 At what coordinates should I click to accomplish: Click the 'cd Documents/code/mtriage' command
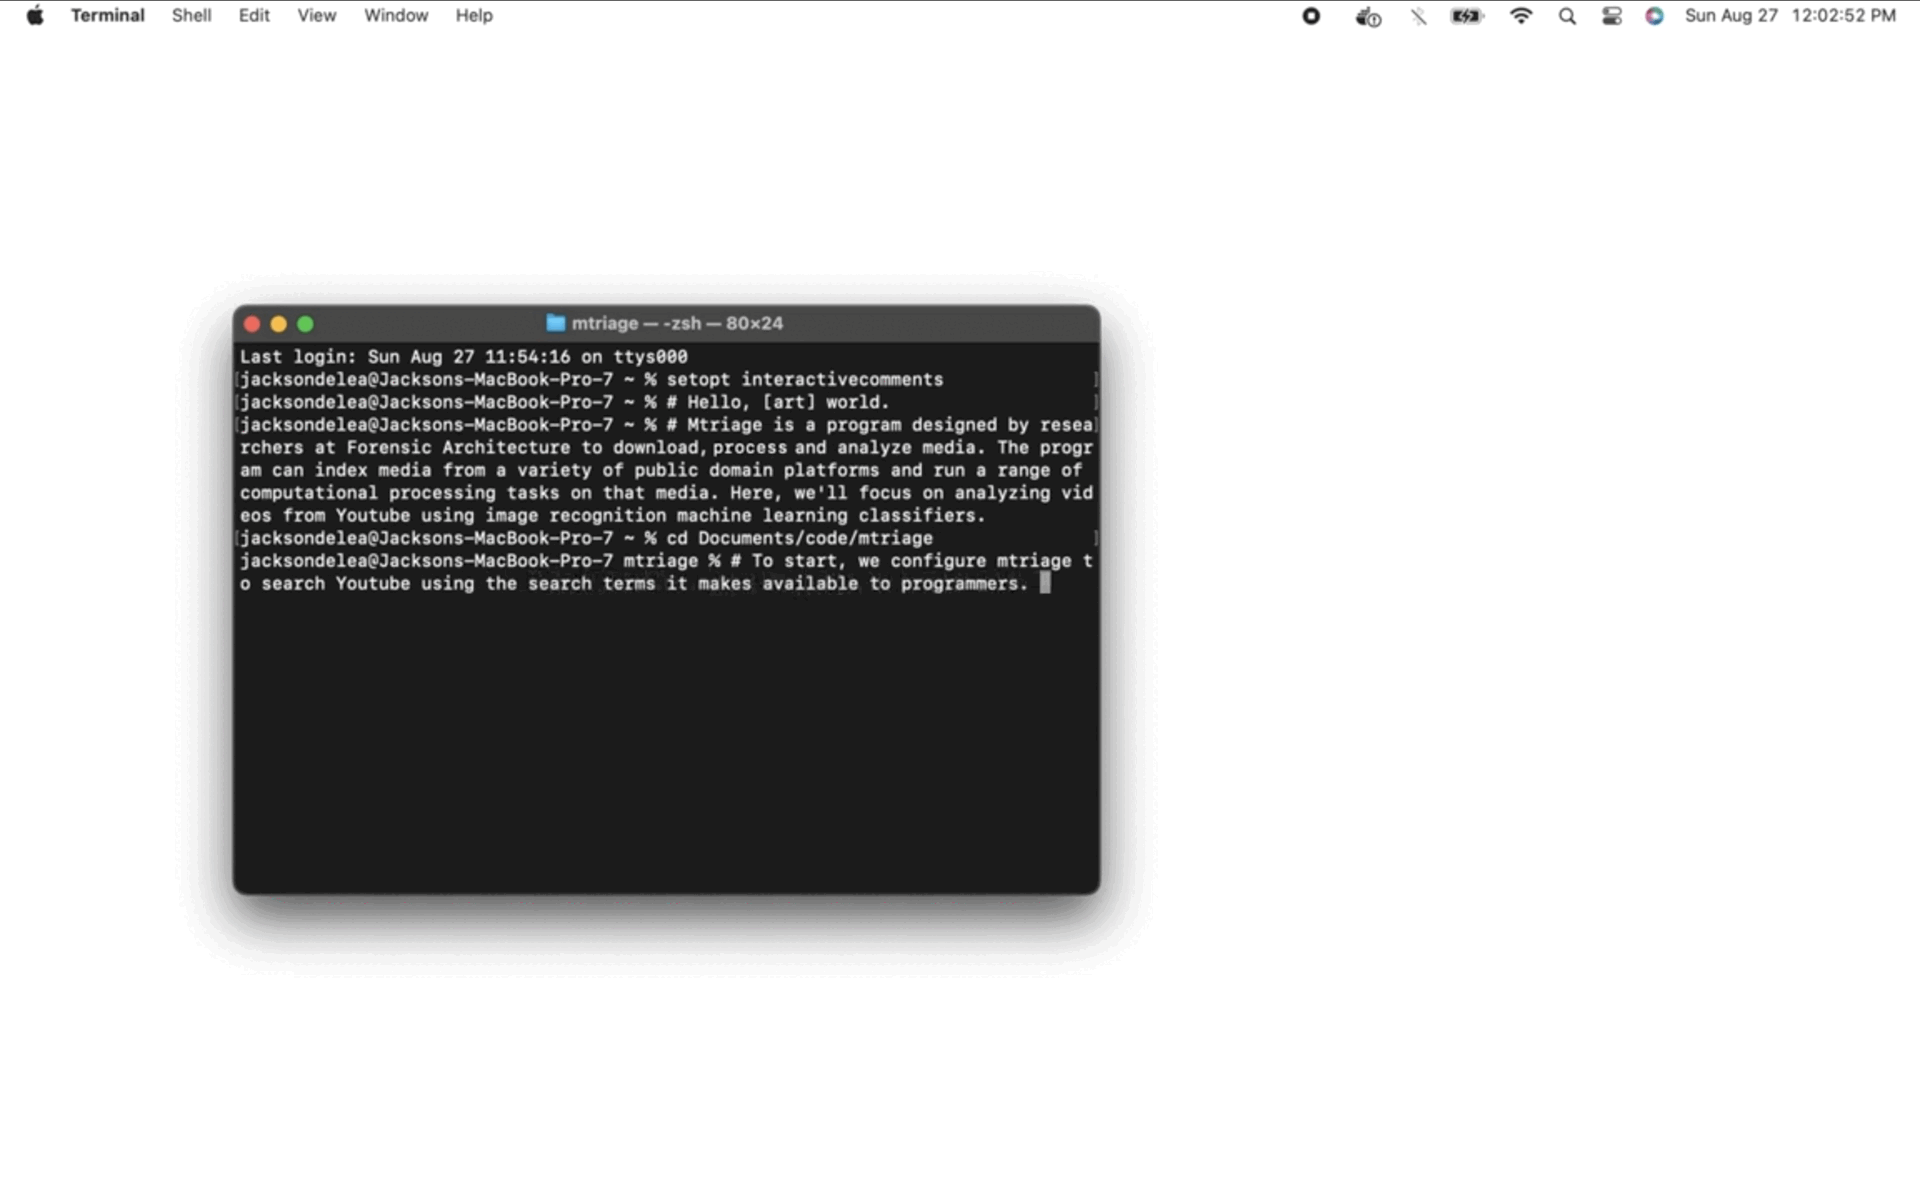click(x=799, y=538)
